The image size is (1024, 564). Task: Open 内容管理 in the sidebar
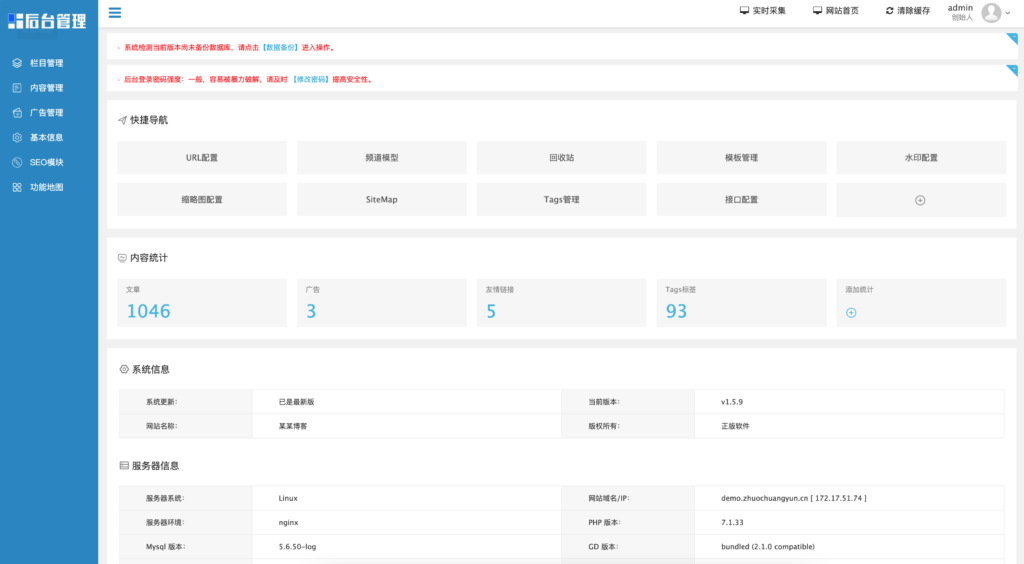point(46,88)
